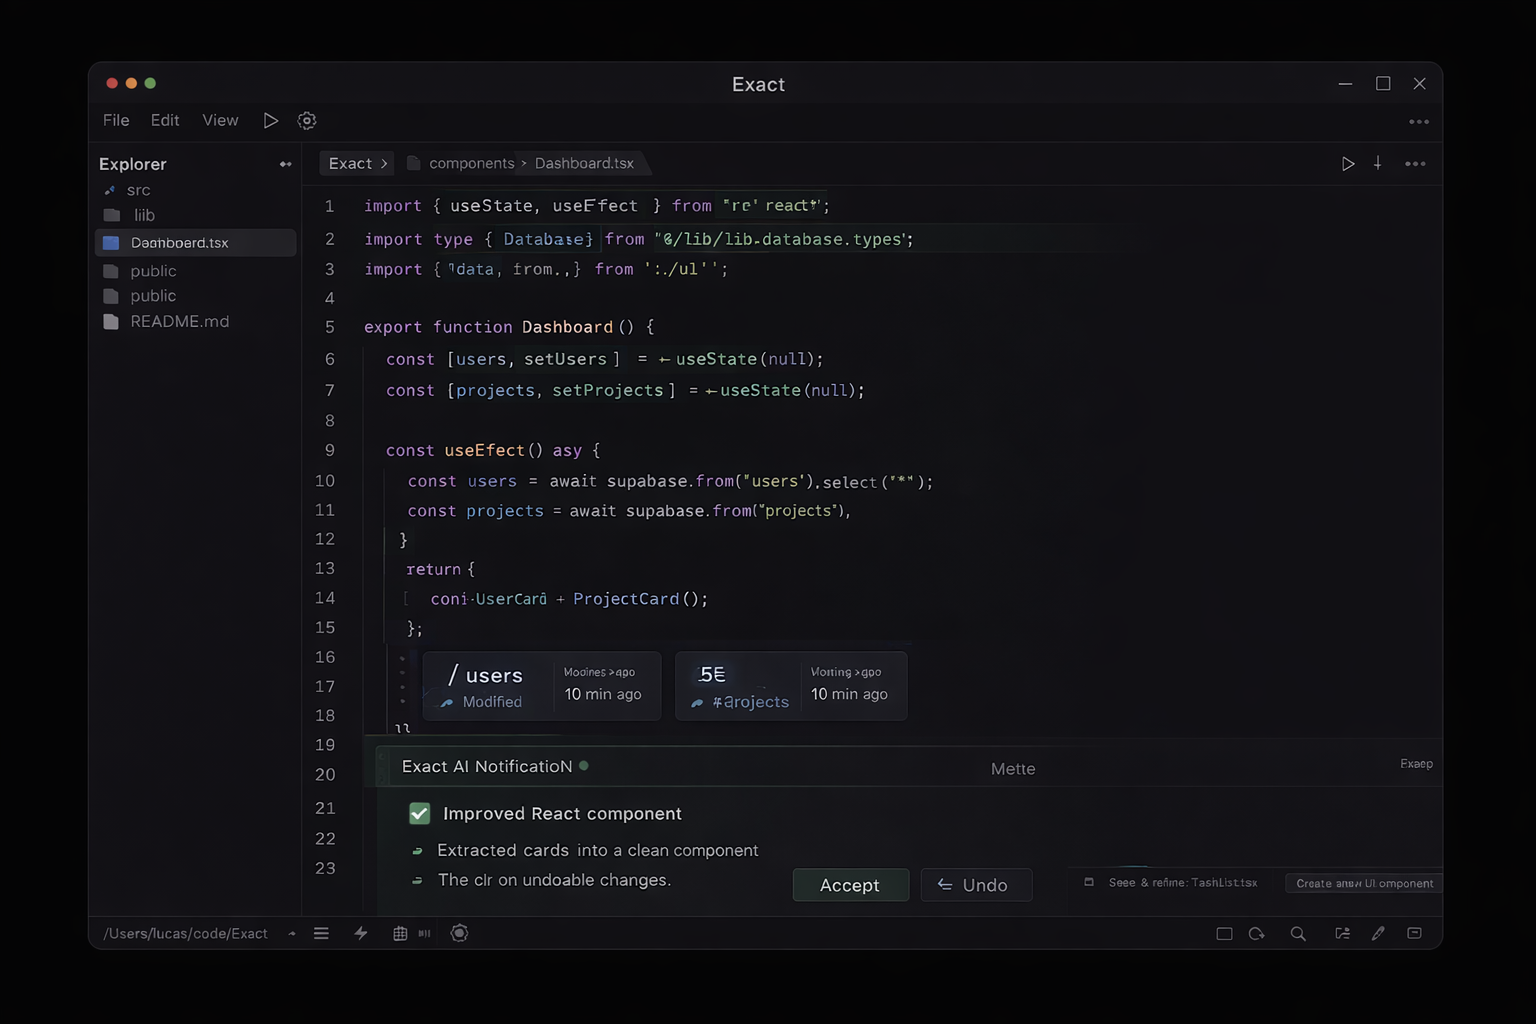
Task: Open the search icon in status bar
Action: point(1298,934)
